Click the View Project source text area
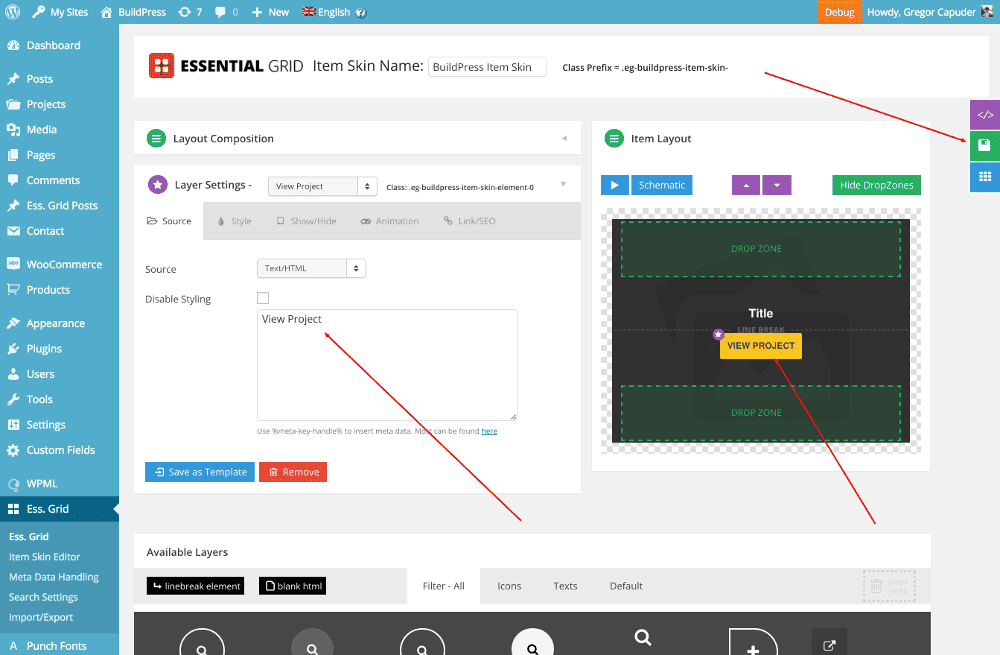Image resolution: width=1000 pixels, height=655 pixels. click(387, 365)
